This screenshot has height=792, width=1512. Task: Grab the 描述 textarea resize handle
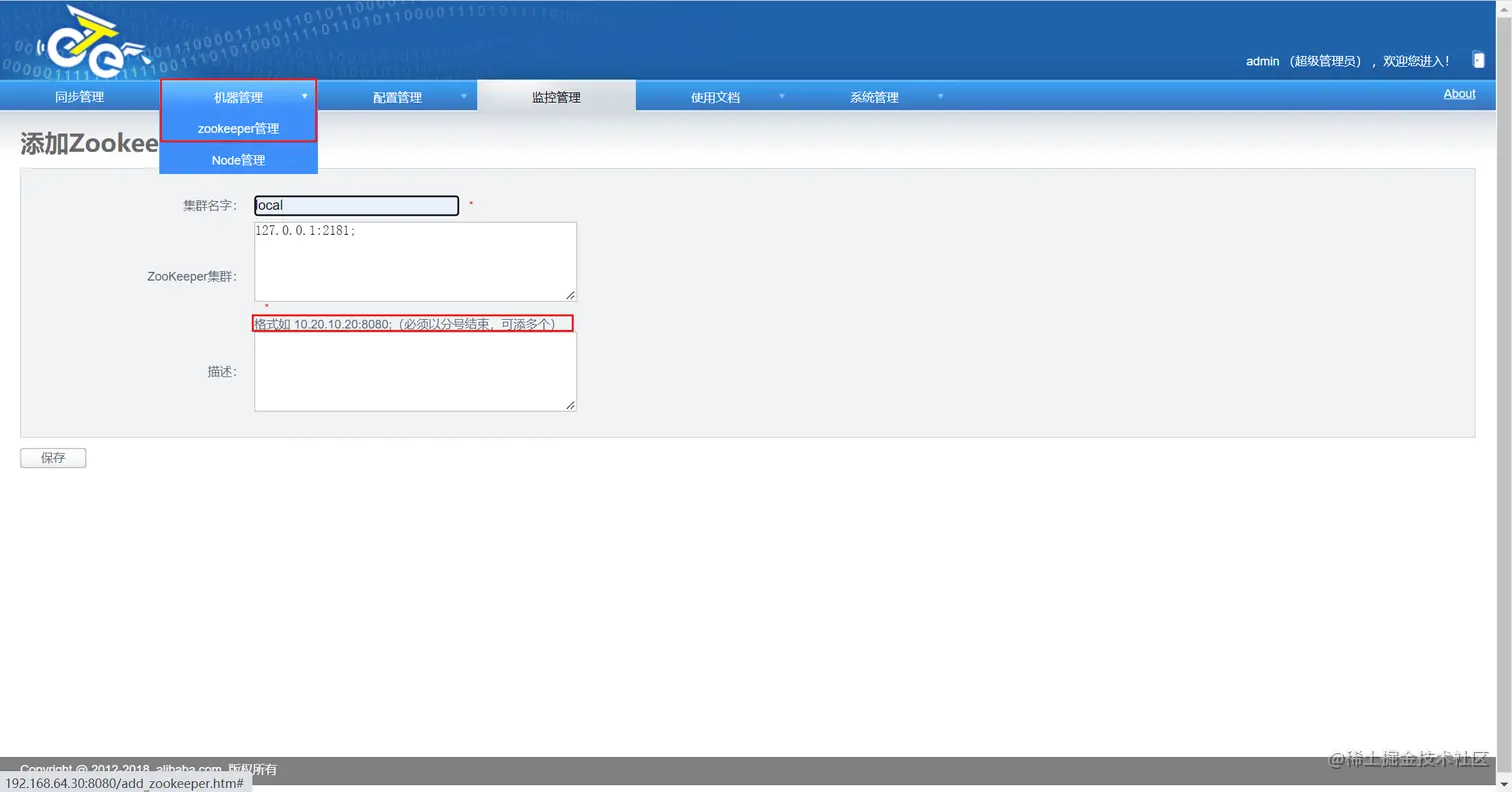tap(570, 405)
